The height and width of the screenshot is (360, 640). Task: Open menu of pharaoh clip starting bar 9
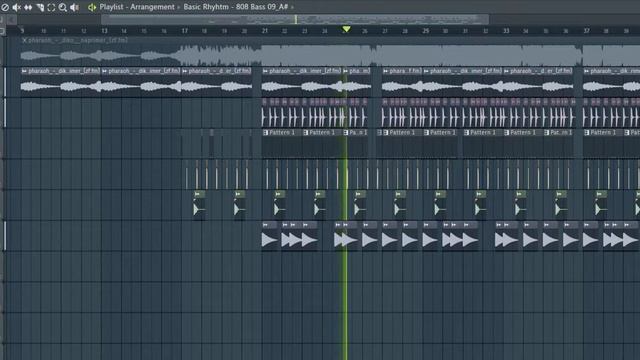(x=24, y=71)
